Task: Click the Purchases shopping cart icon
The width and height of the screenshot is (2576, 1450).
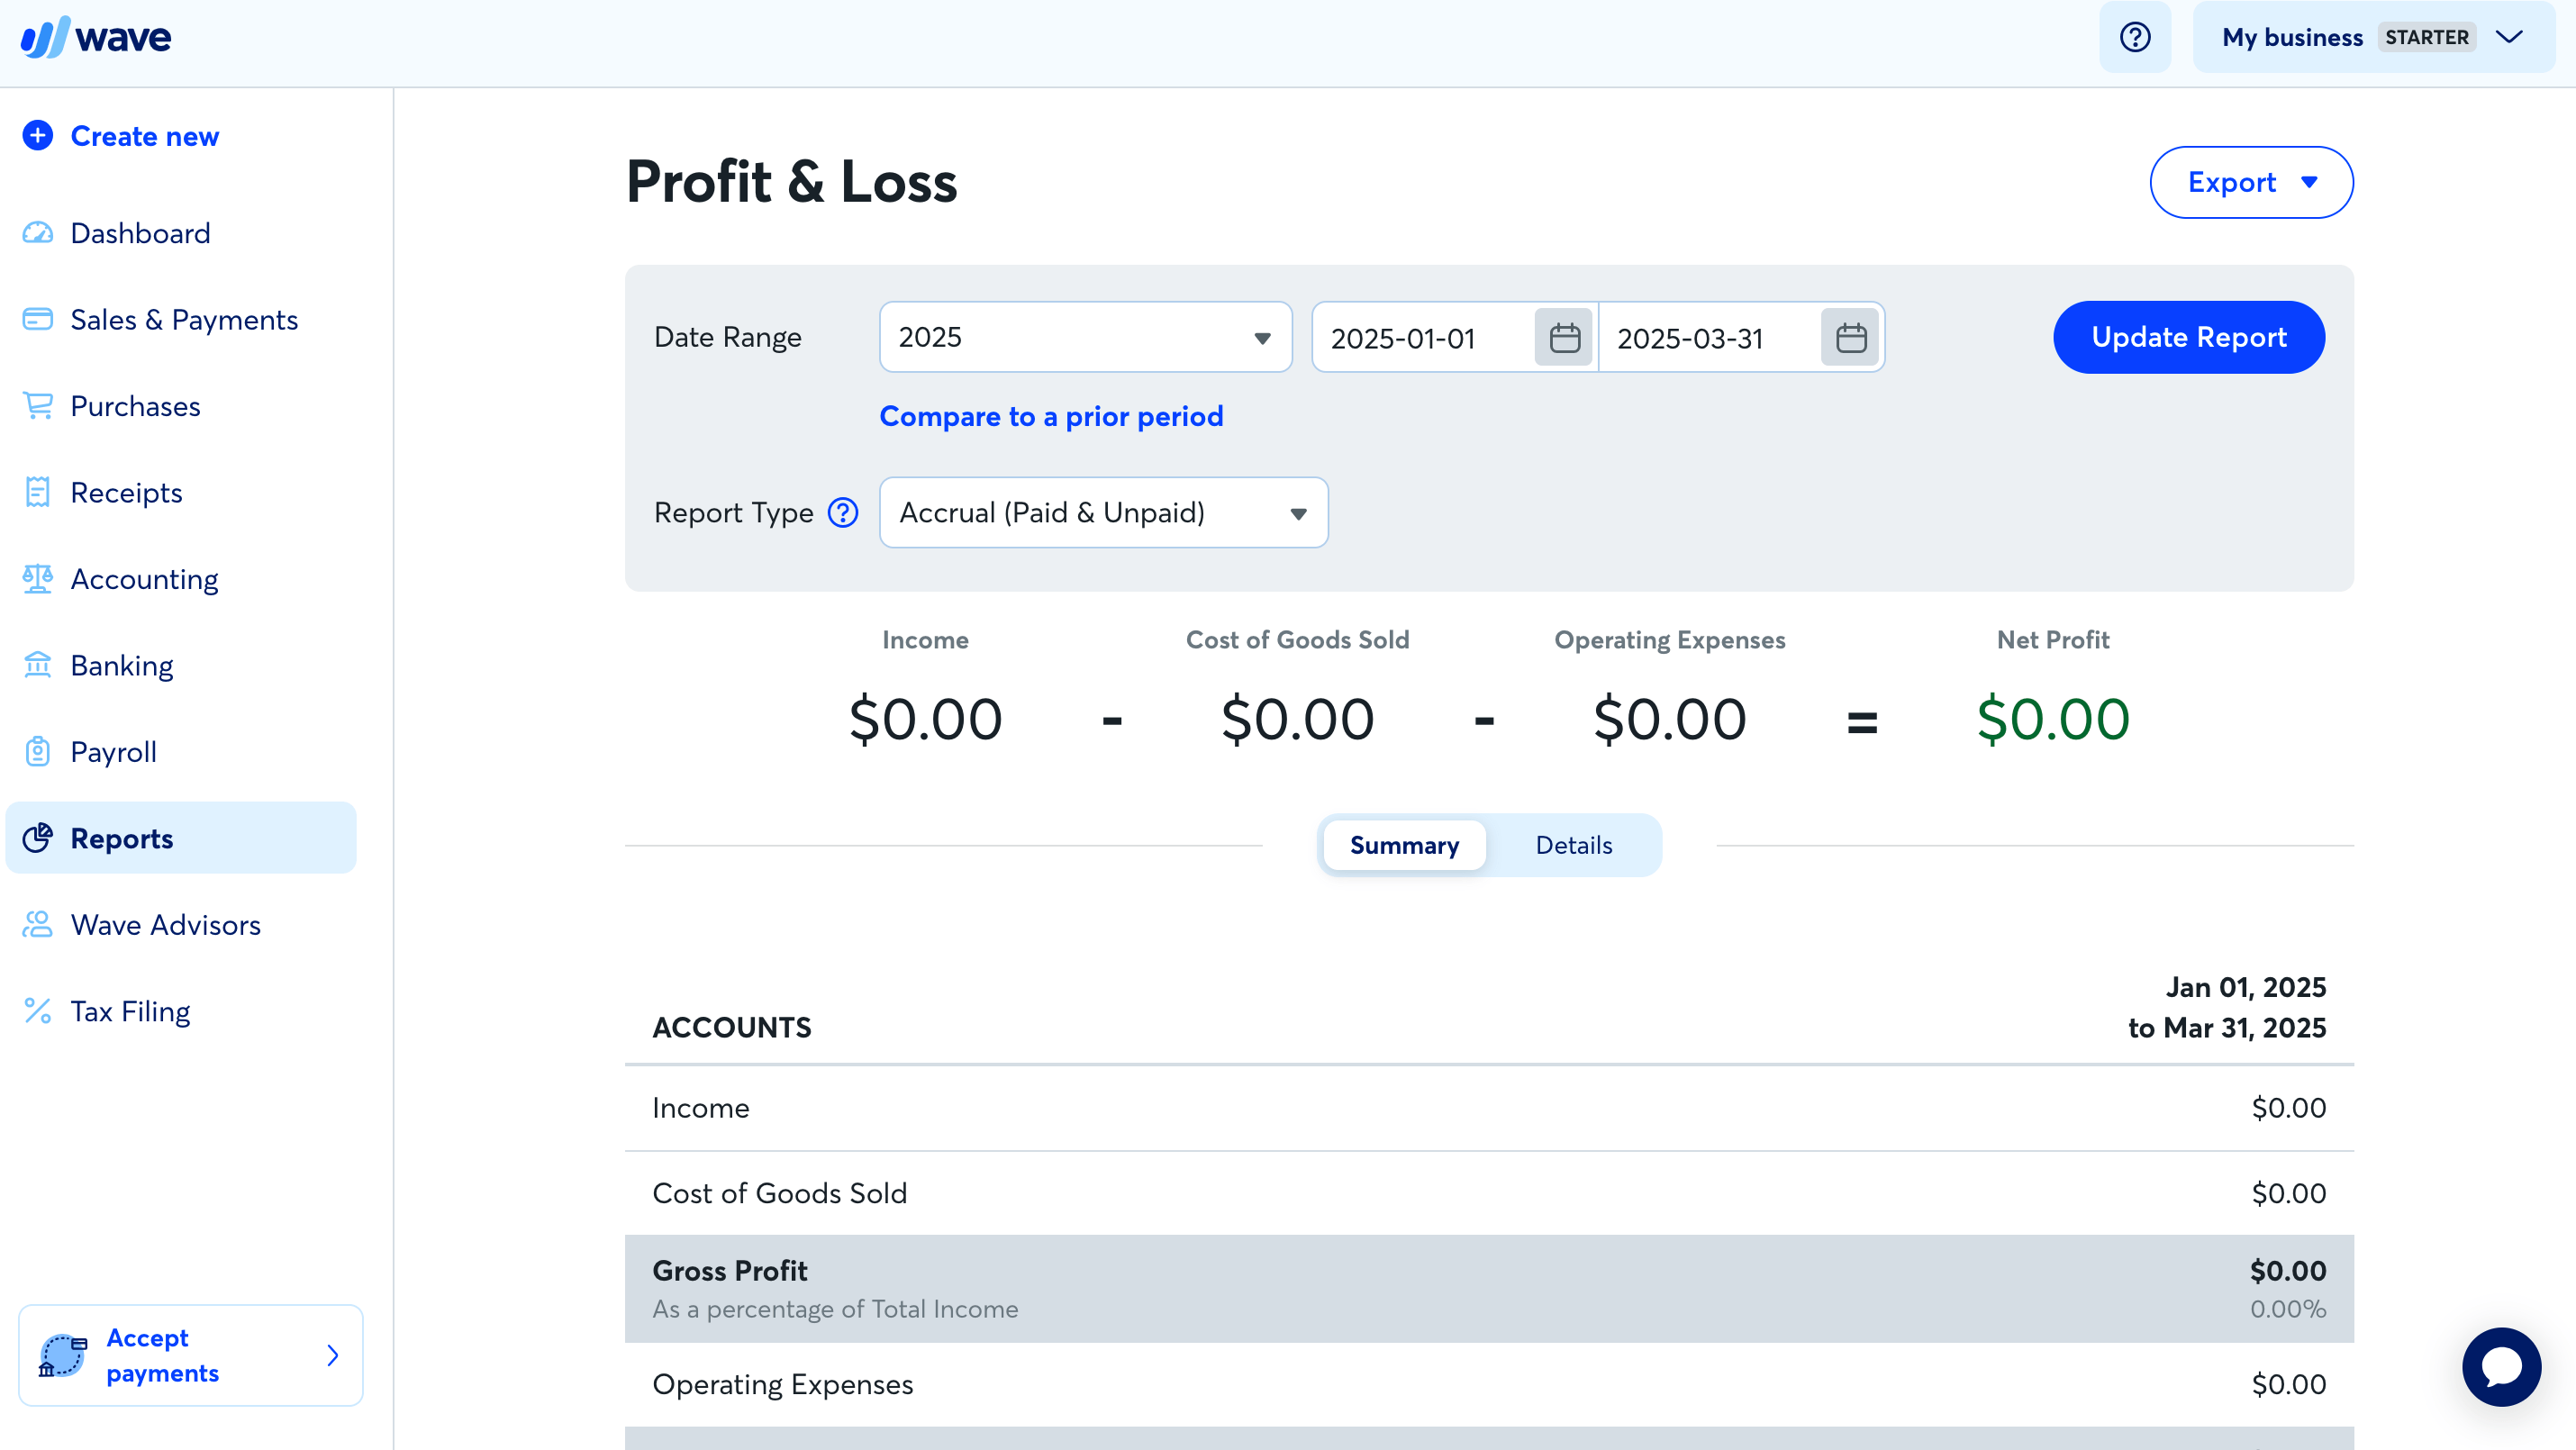Action: coord(38,405)
